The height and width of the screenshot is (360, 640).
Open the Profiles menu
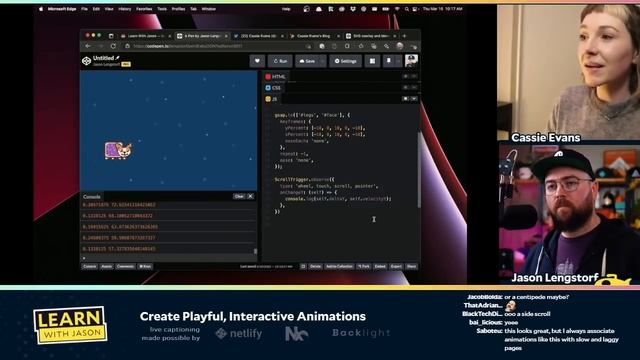(178, 9)
